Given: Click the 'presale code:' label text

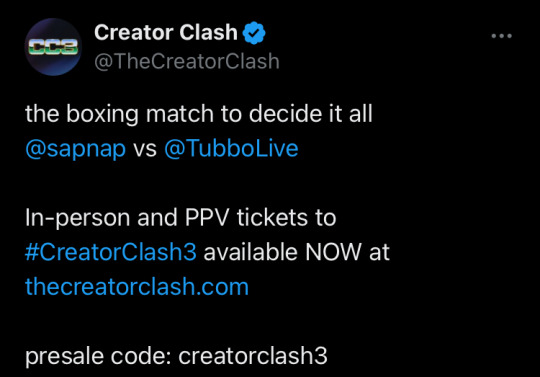Looking at the screenshot, I should click(x=98, y=356).
